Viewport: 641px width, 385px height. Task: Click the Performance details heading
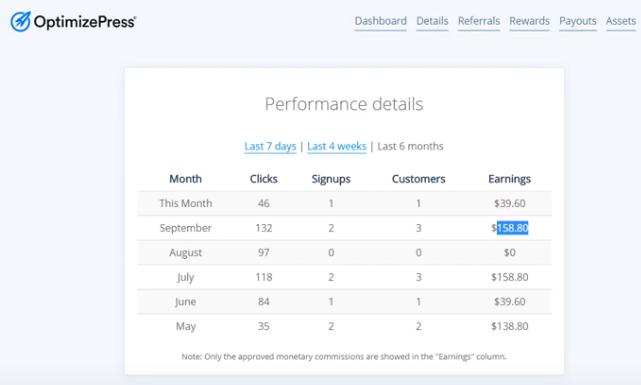(x=344, y=104)
